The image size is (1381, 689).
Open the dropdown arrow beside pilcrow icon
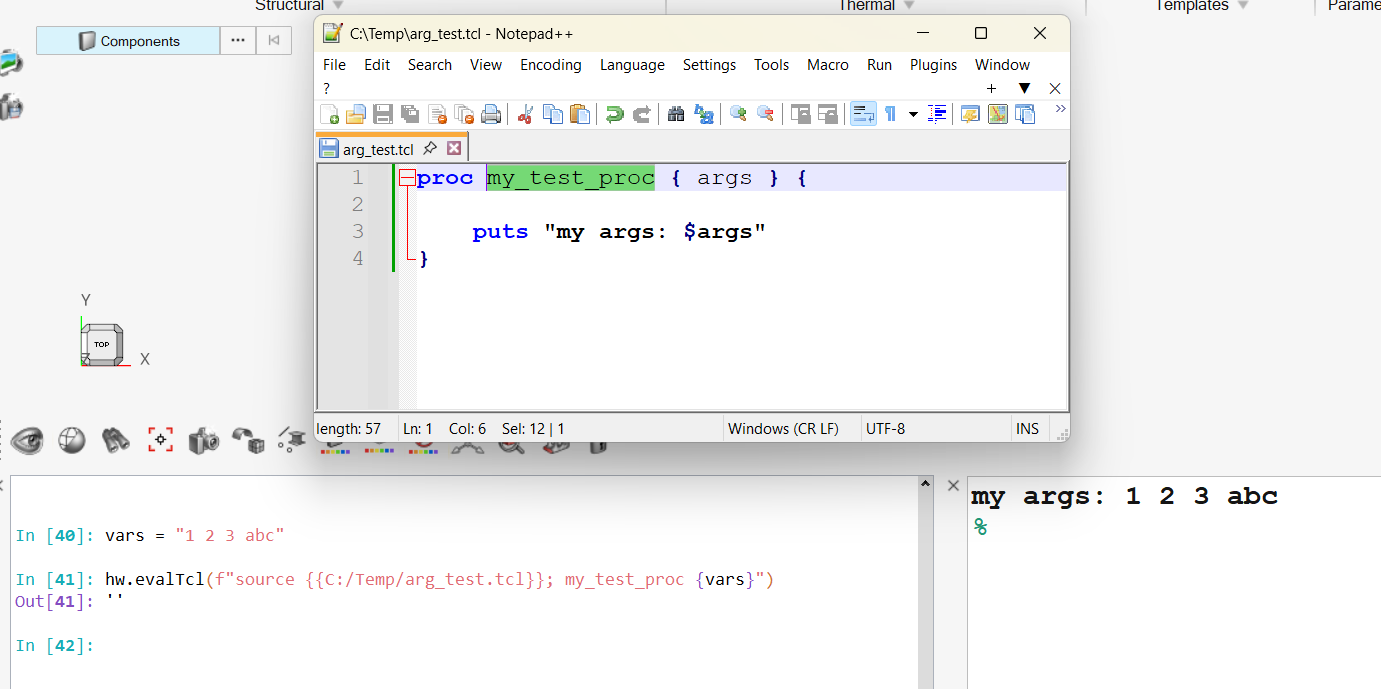(913, 114)
